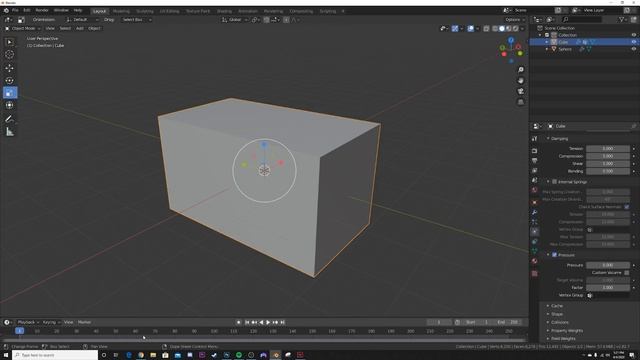640x360 pixels.
Task: Click the pan view hand icon
Action: tap(521, 80)
